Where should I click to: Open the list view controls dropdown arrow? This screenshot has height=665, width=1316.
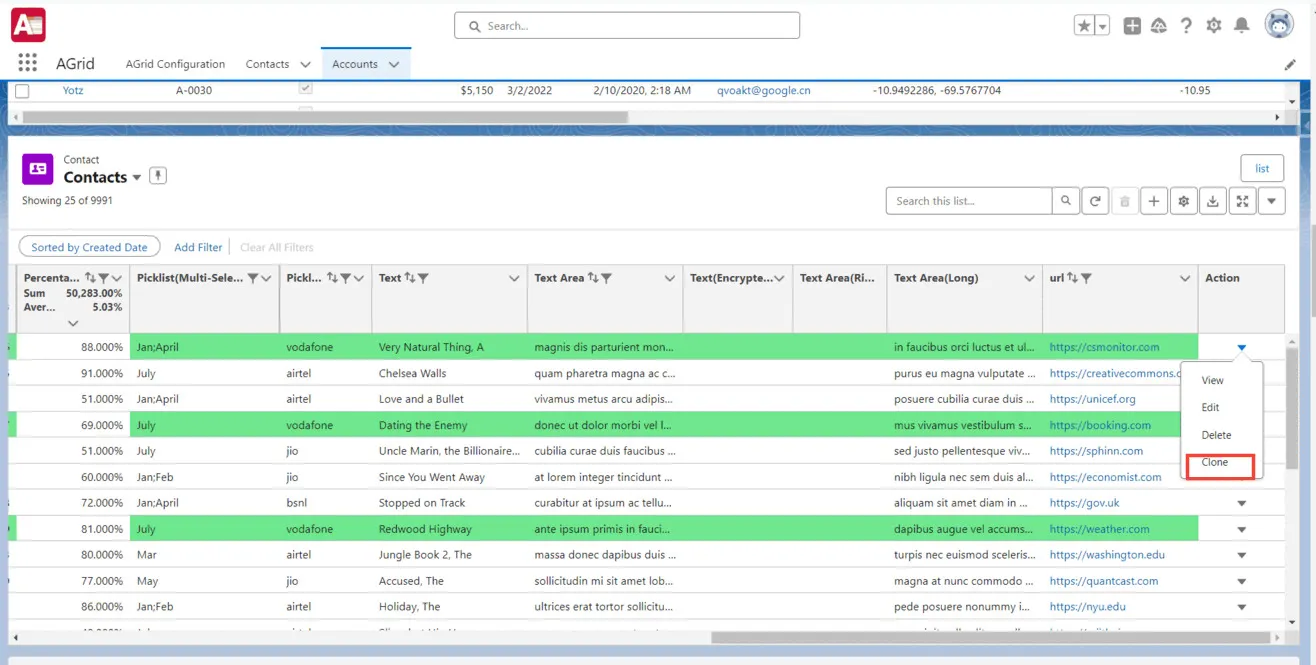pos(1271,200)
